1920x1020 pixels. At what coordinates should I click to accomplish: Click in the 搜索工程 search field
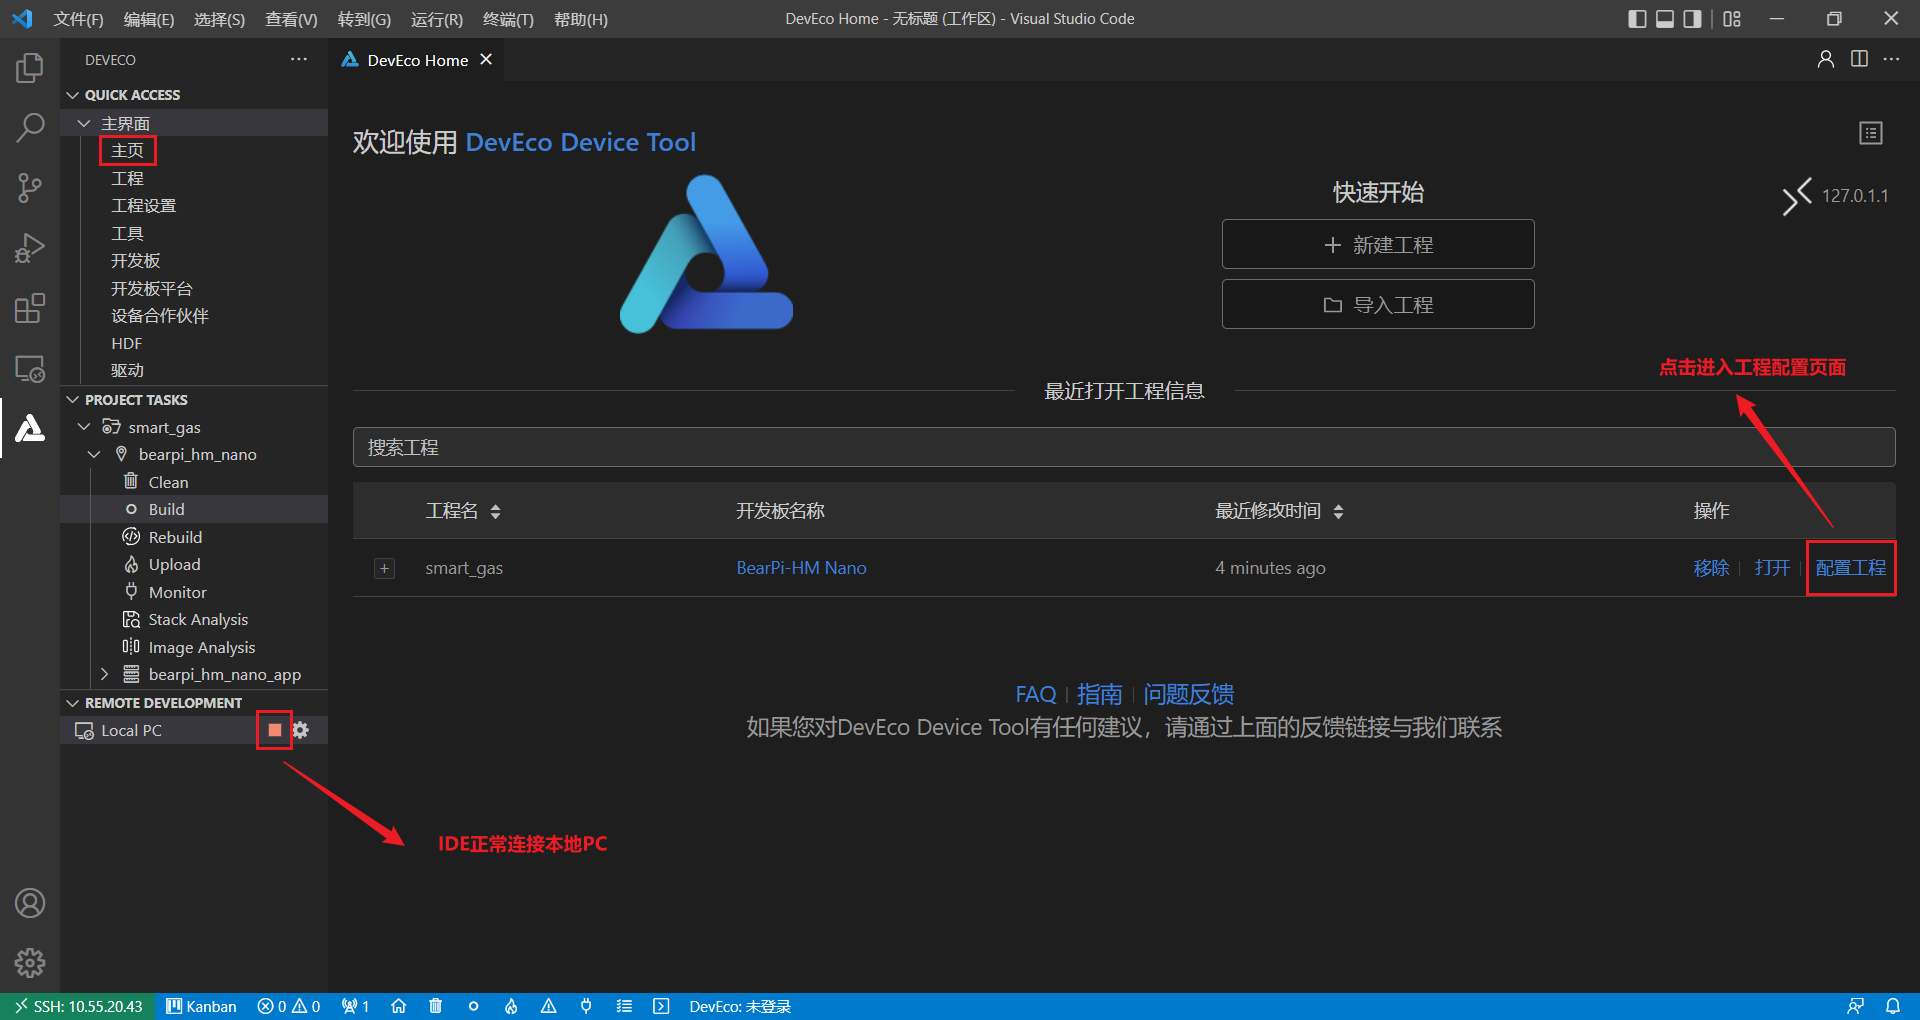[x=1124, y=447]
